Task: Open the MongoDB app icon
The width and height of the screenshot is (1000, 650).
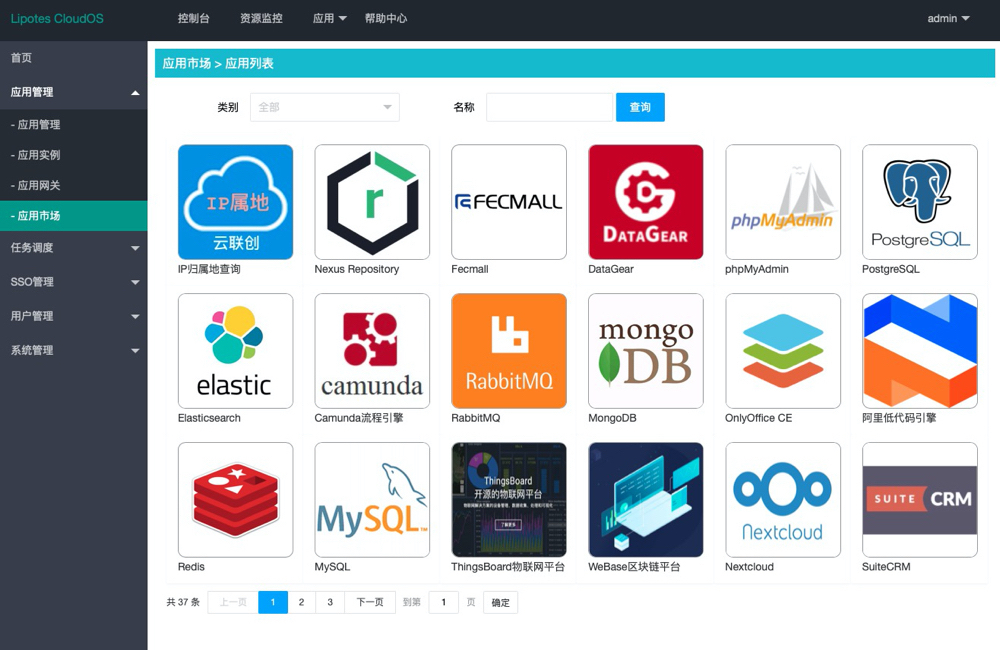Action: click(645, 351)
